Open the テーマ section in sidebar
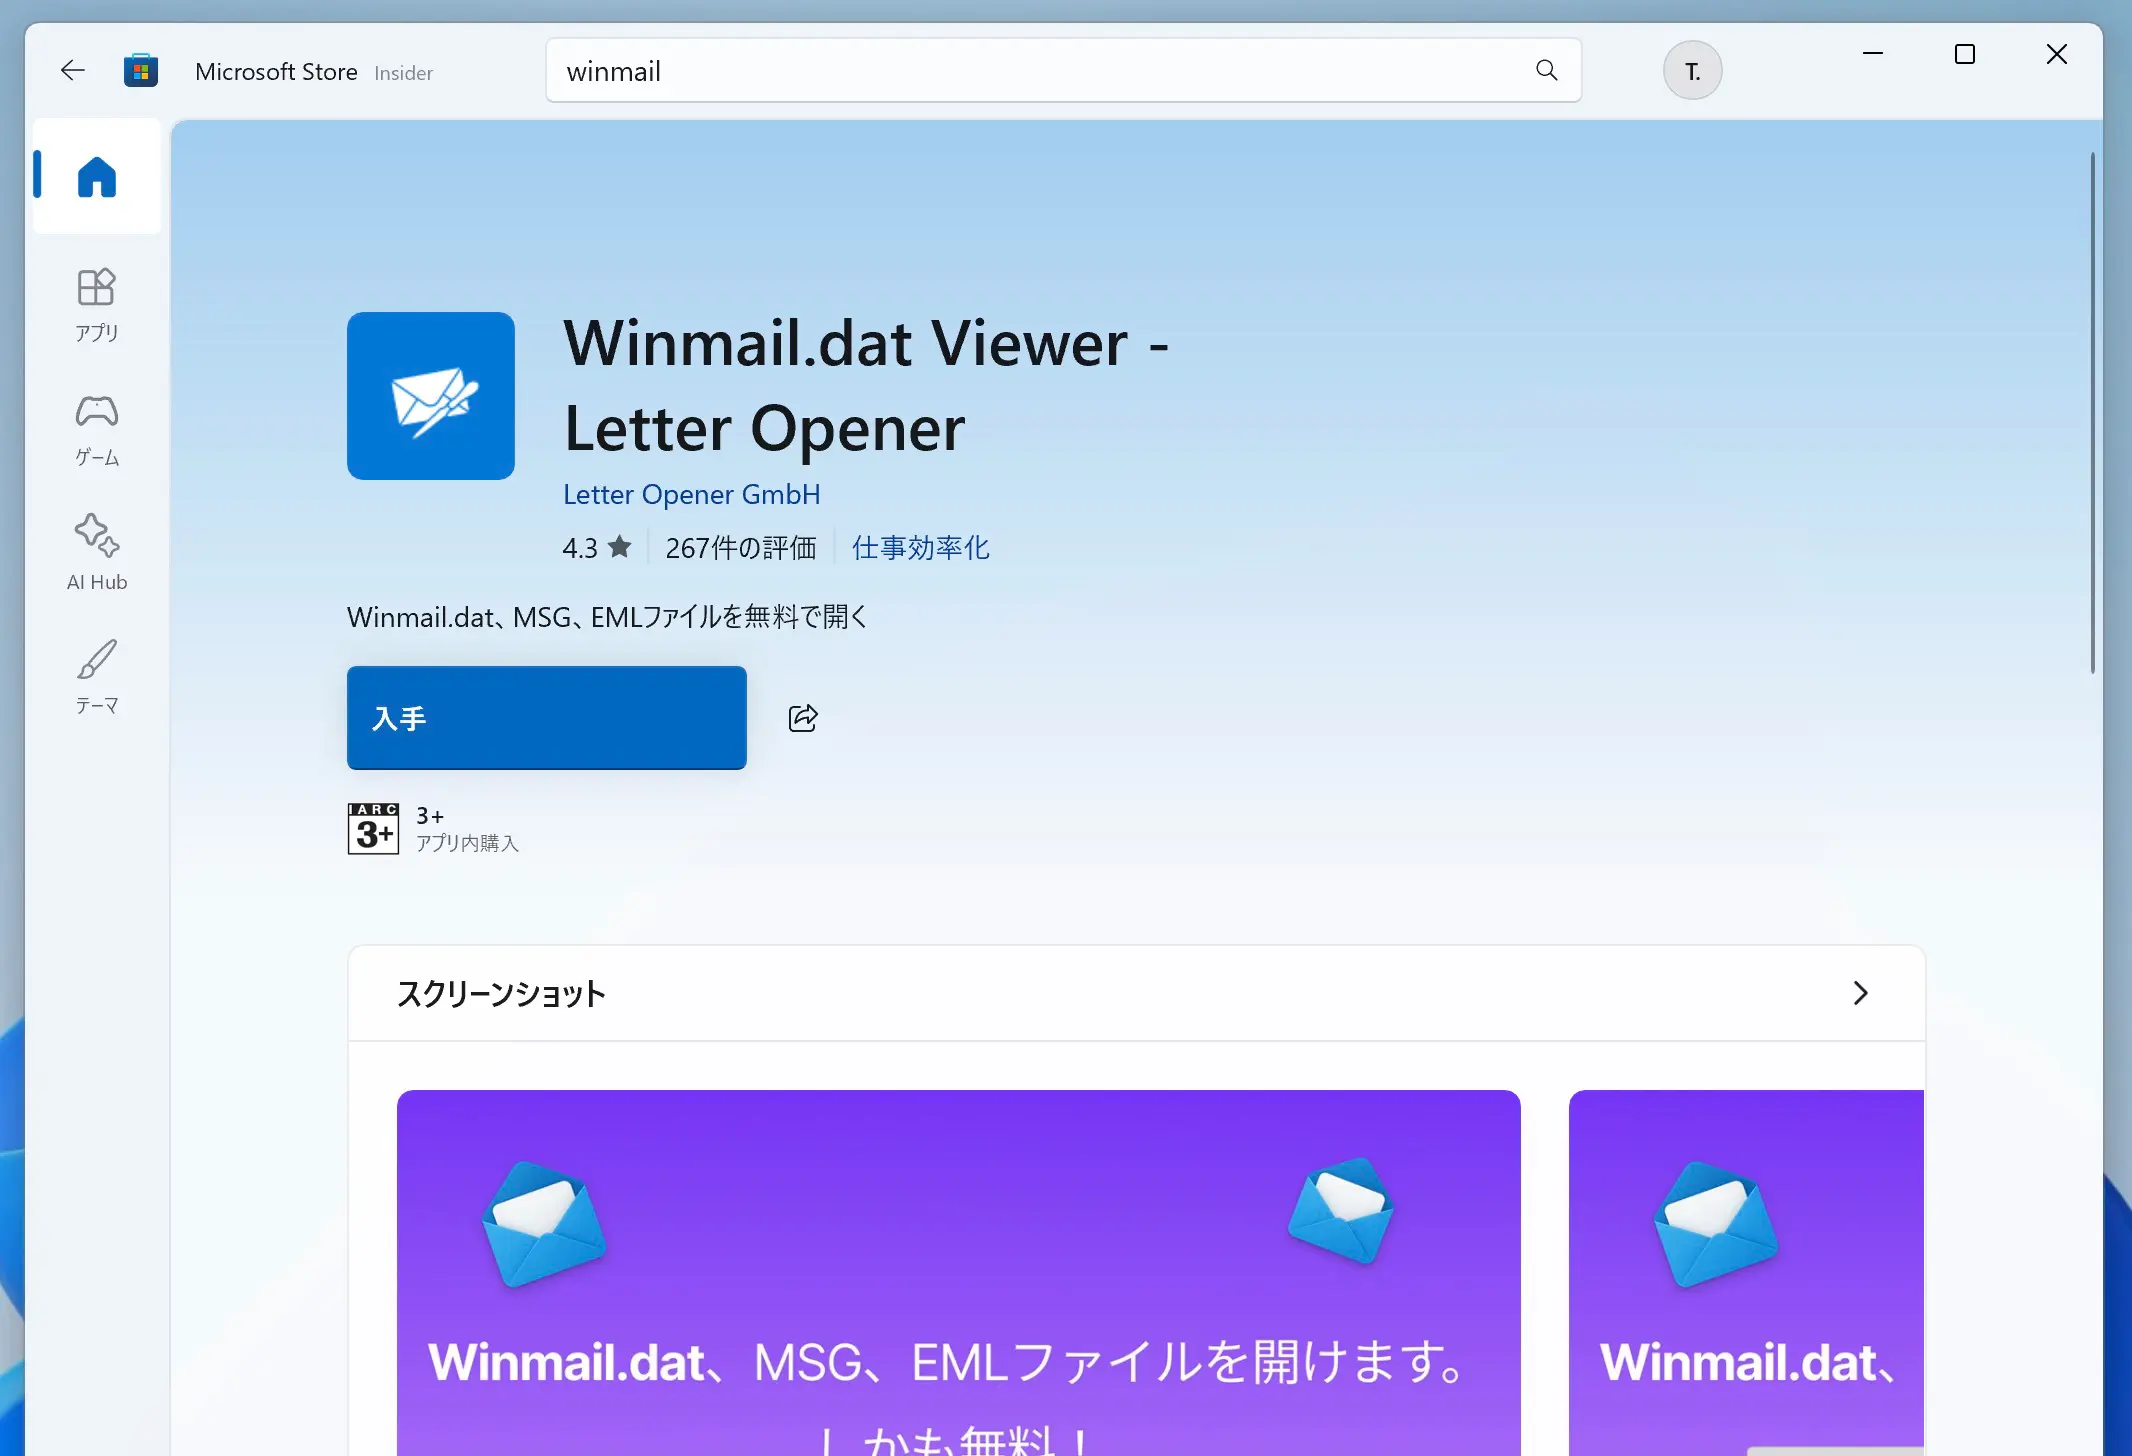Image resolution: width=2132 pixels, height=1456 pixels. [96, 676]
